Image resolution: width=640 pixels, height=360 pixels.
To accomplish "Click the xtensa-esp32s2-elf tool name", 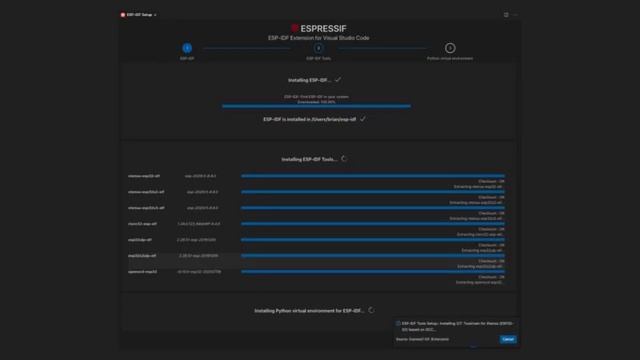I will click(x=146, y=192).
